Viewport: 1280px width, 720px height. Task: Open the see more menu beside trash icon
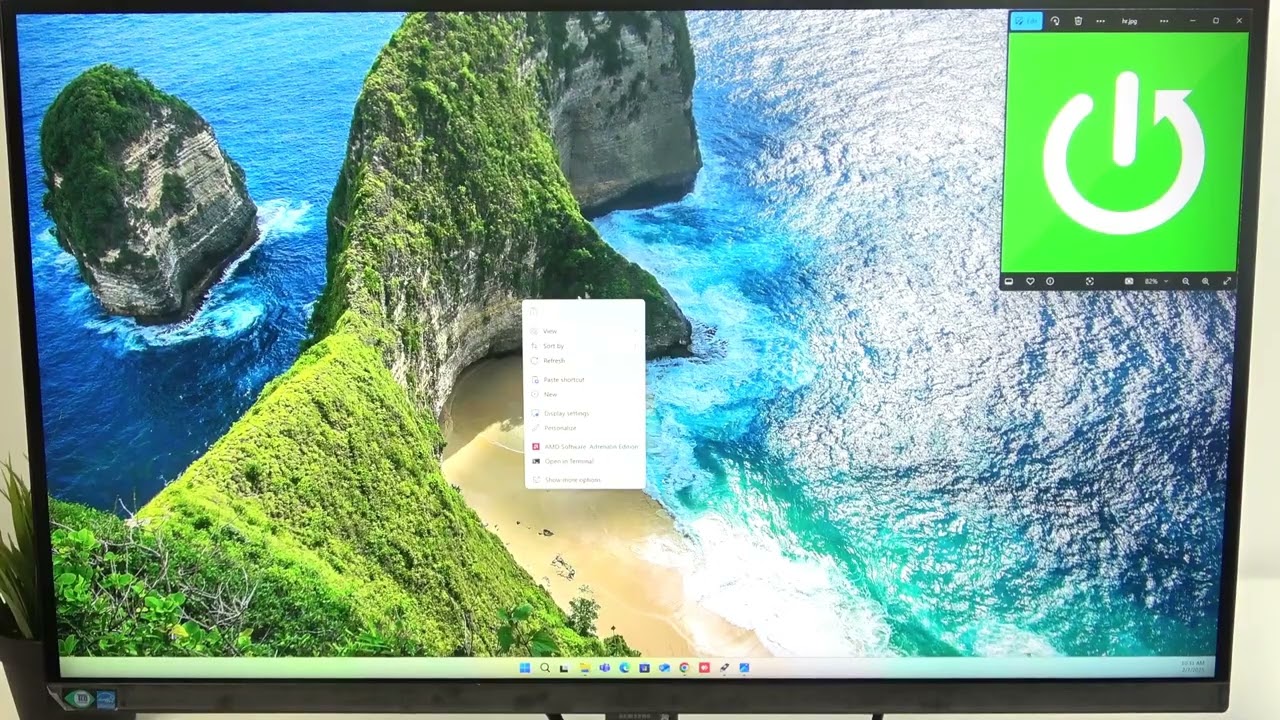(x=1101, y=21)
